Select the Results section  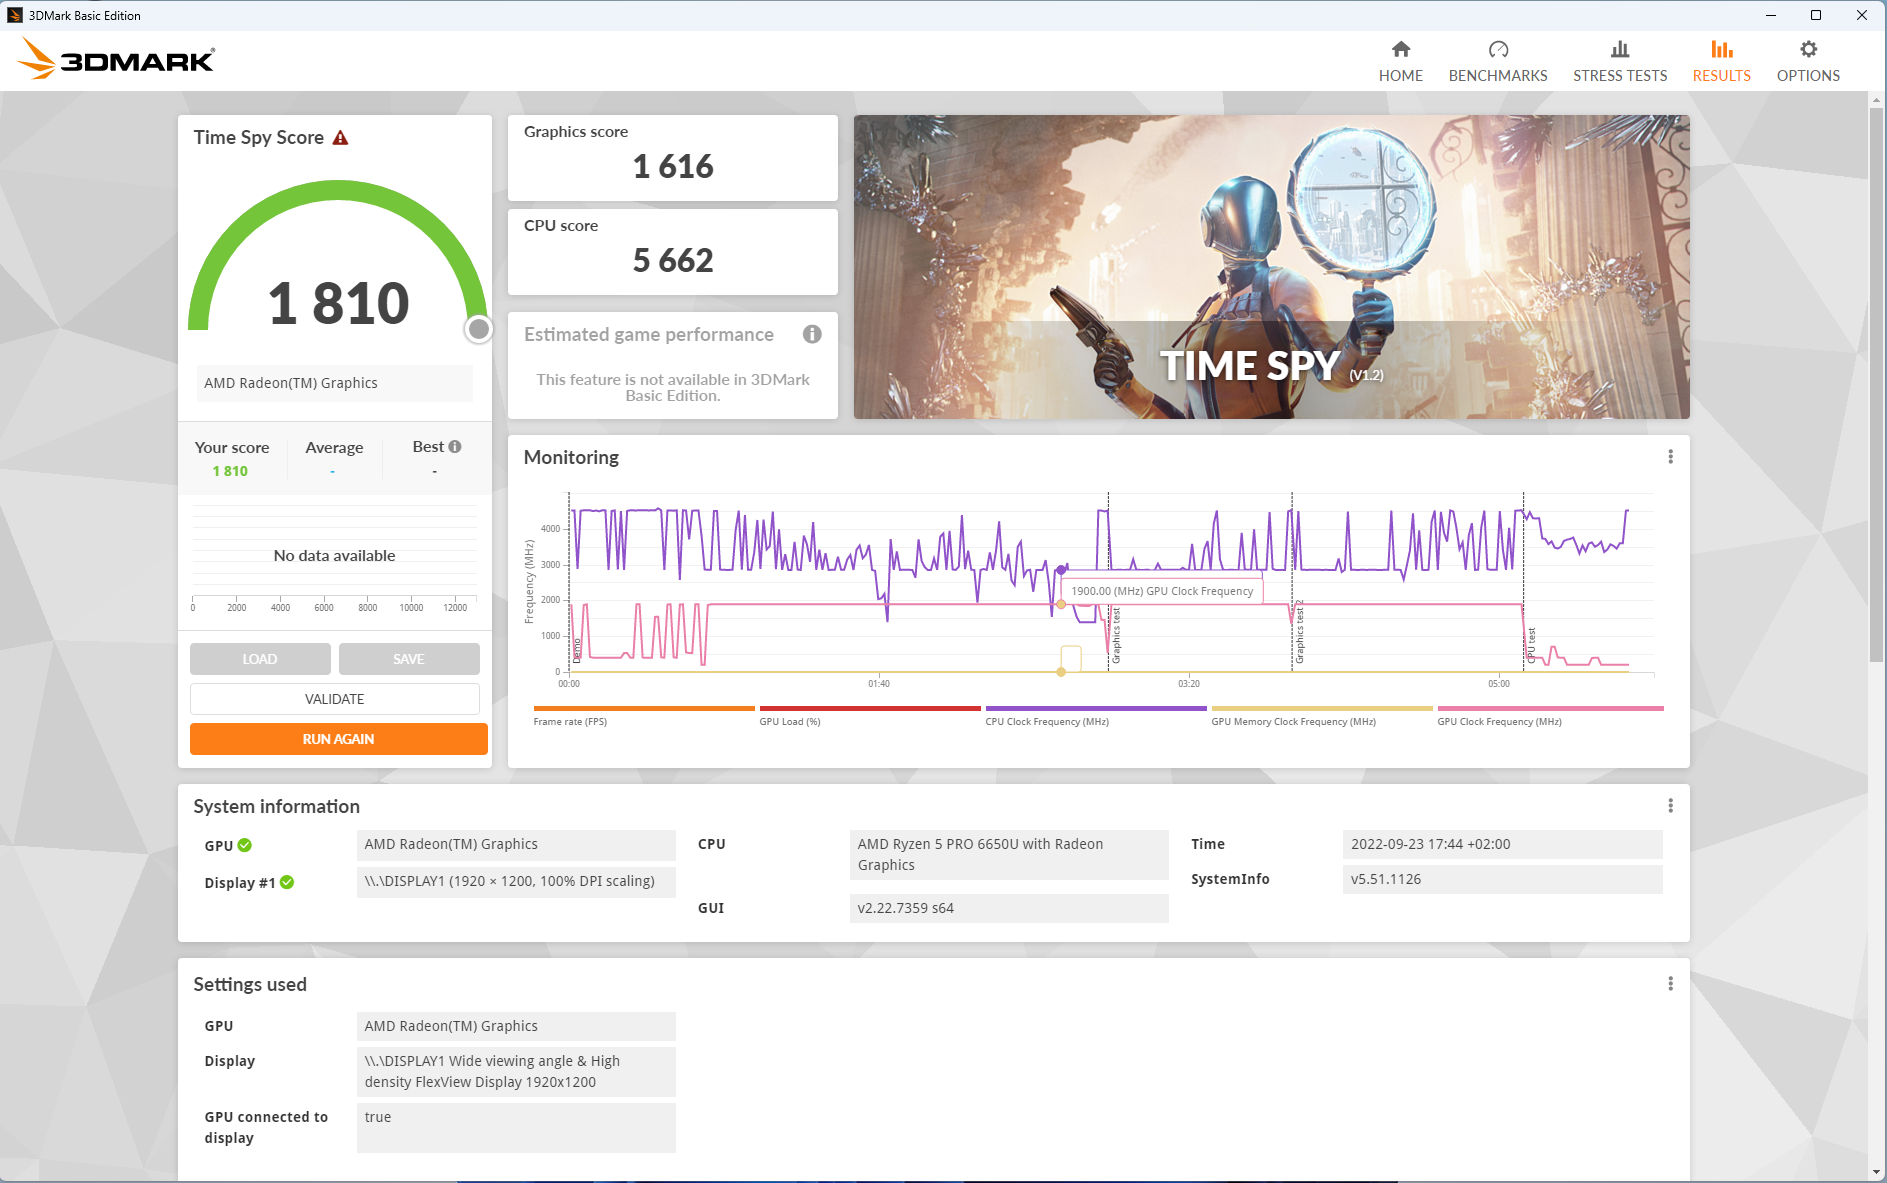pos(1721,61)
